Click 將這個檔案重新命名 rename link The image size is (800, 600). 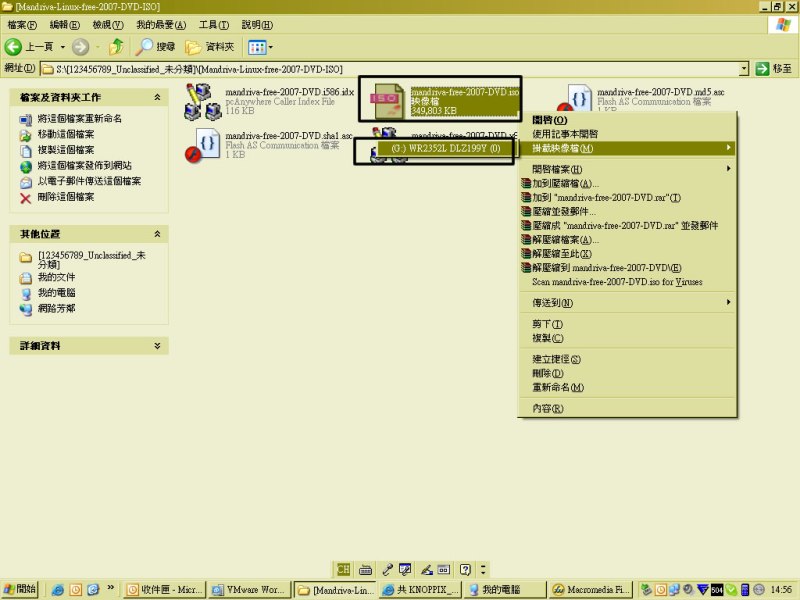click(x=80, y=118)
